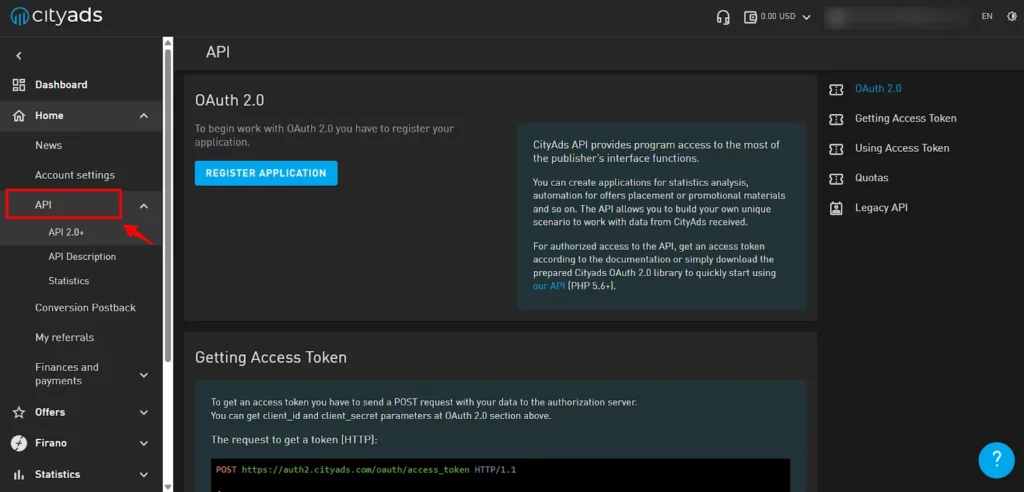Click the OAuth 2.0 ticket icon

click(x=836, y=90)
